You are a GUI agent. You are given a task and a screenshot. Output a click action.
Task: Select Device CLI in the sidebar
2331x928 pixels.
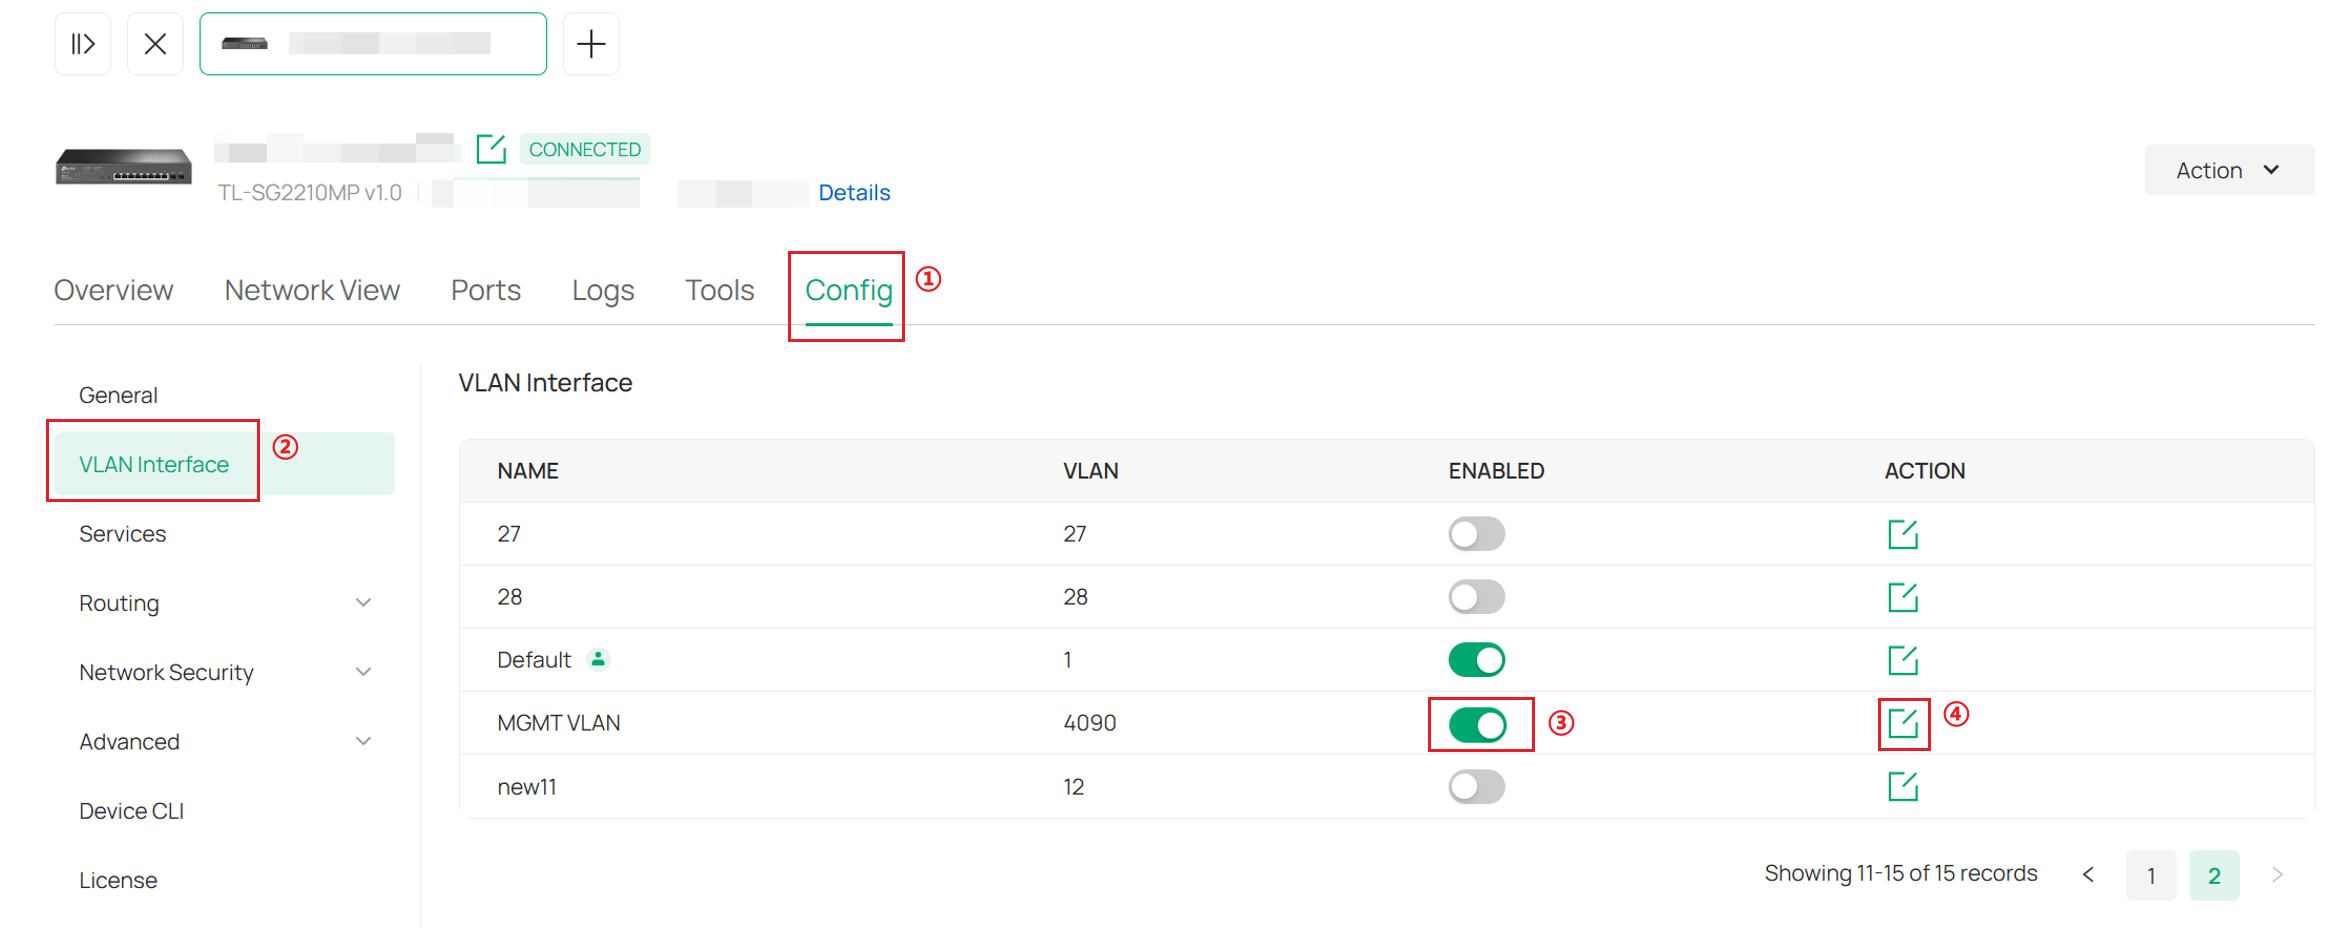(x=131, y=810)
